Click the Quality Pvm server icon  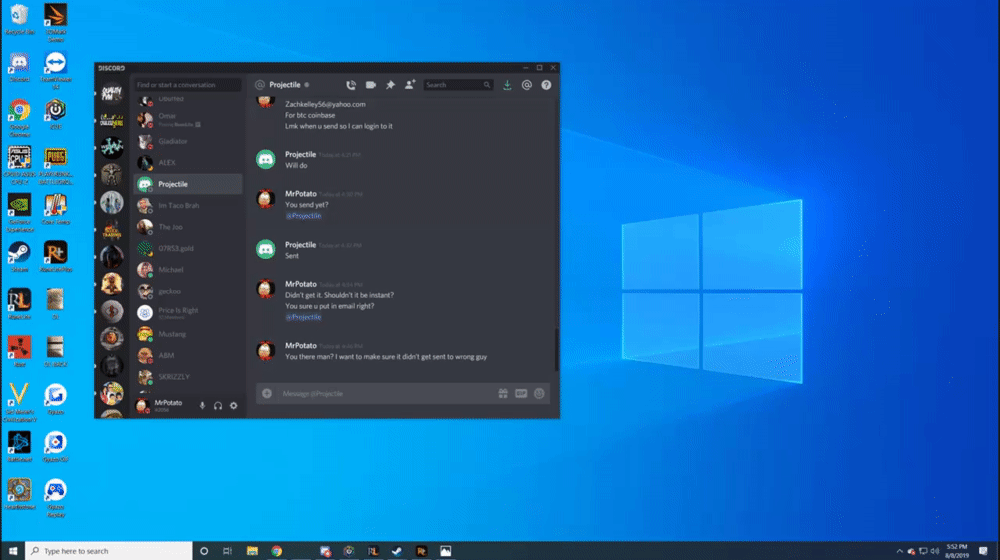tap(112, 94)
